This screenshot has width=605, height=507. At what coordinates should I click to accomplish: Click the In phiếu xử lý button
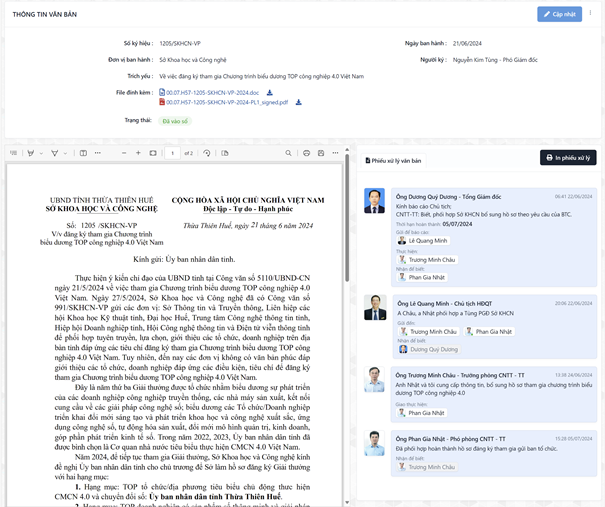(567, 158)
